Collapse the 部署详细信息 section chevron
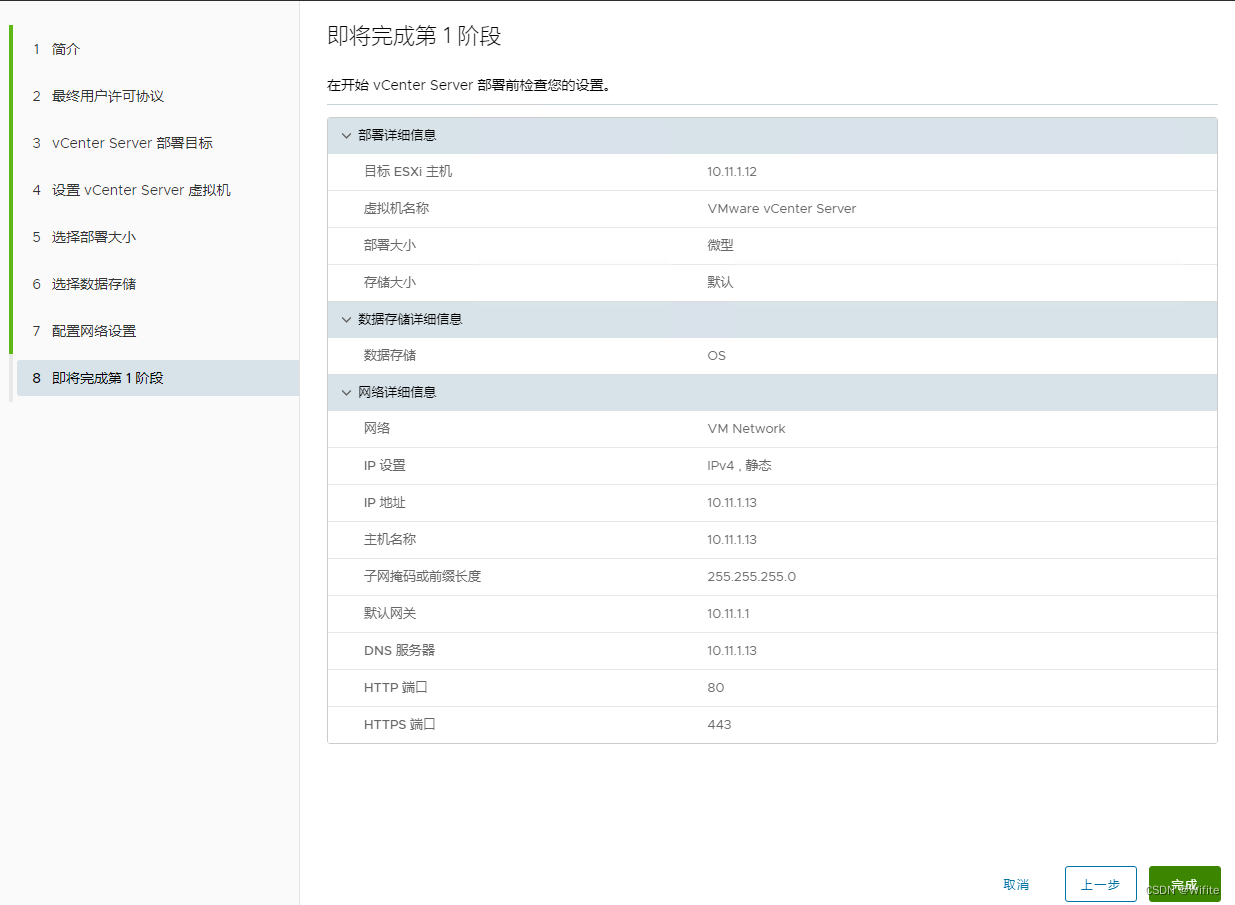1235x905 pixels. [347, 135]
